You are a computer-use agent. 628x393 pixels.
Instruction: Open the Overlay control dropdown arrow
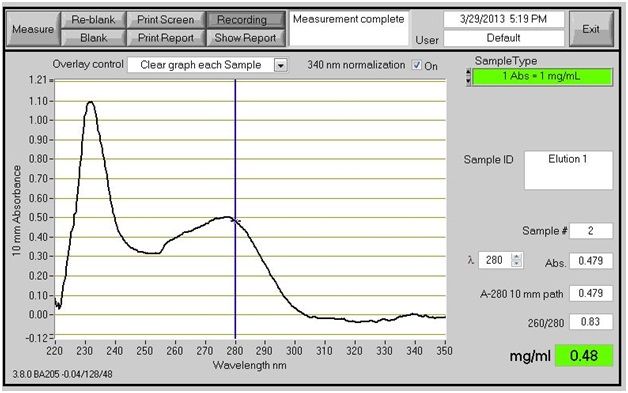tap(281, 65)
